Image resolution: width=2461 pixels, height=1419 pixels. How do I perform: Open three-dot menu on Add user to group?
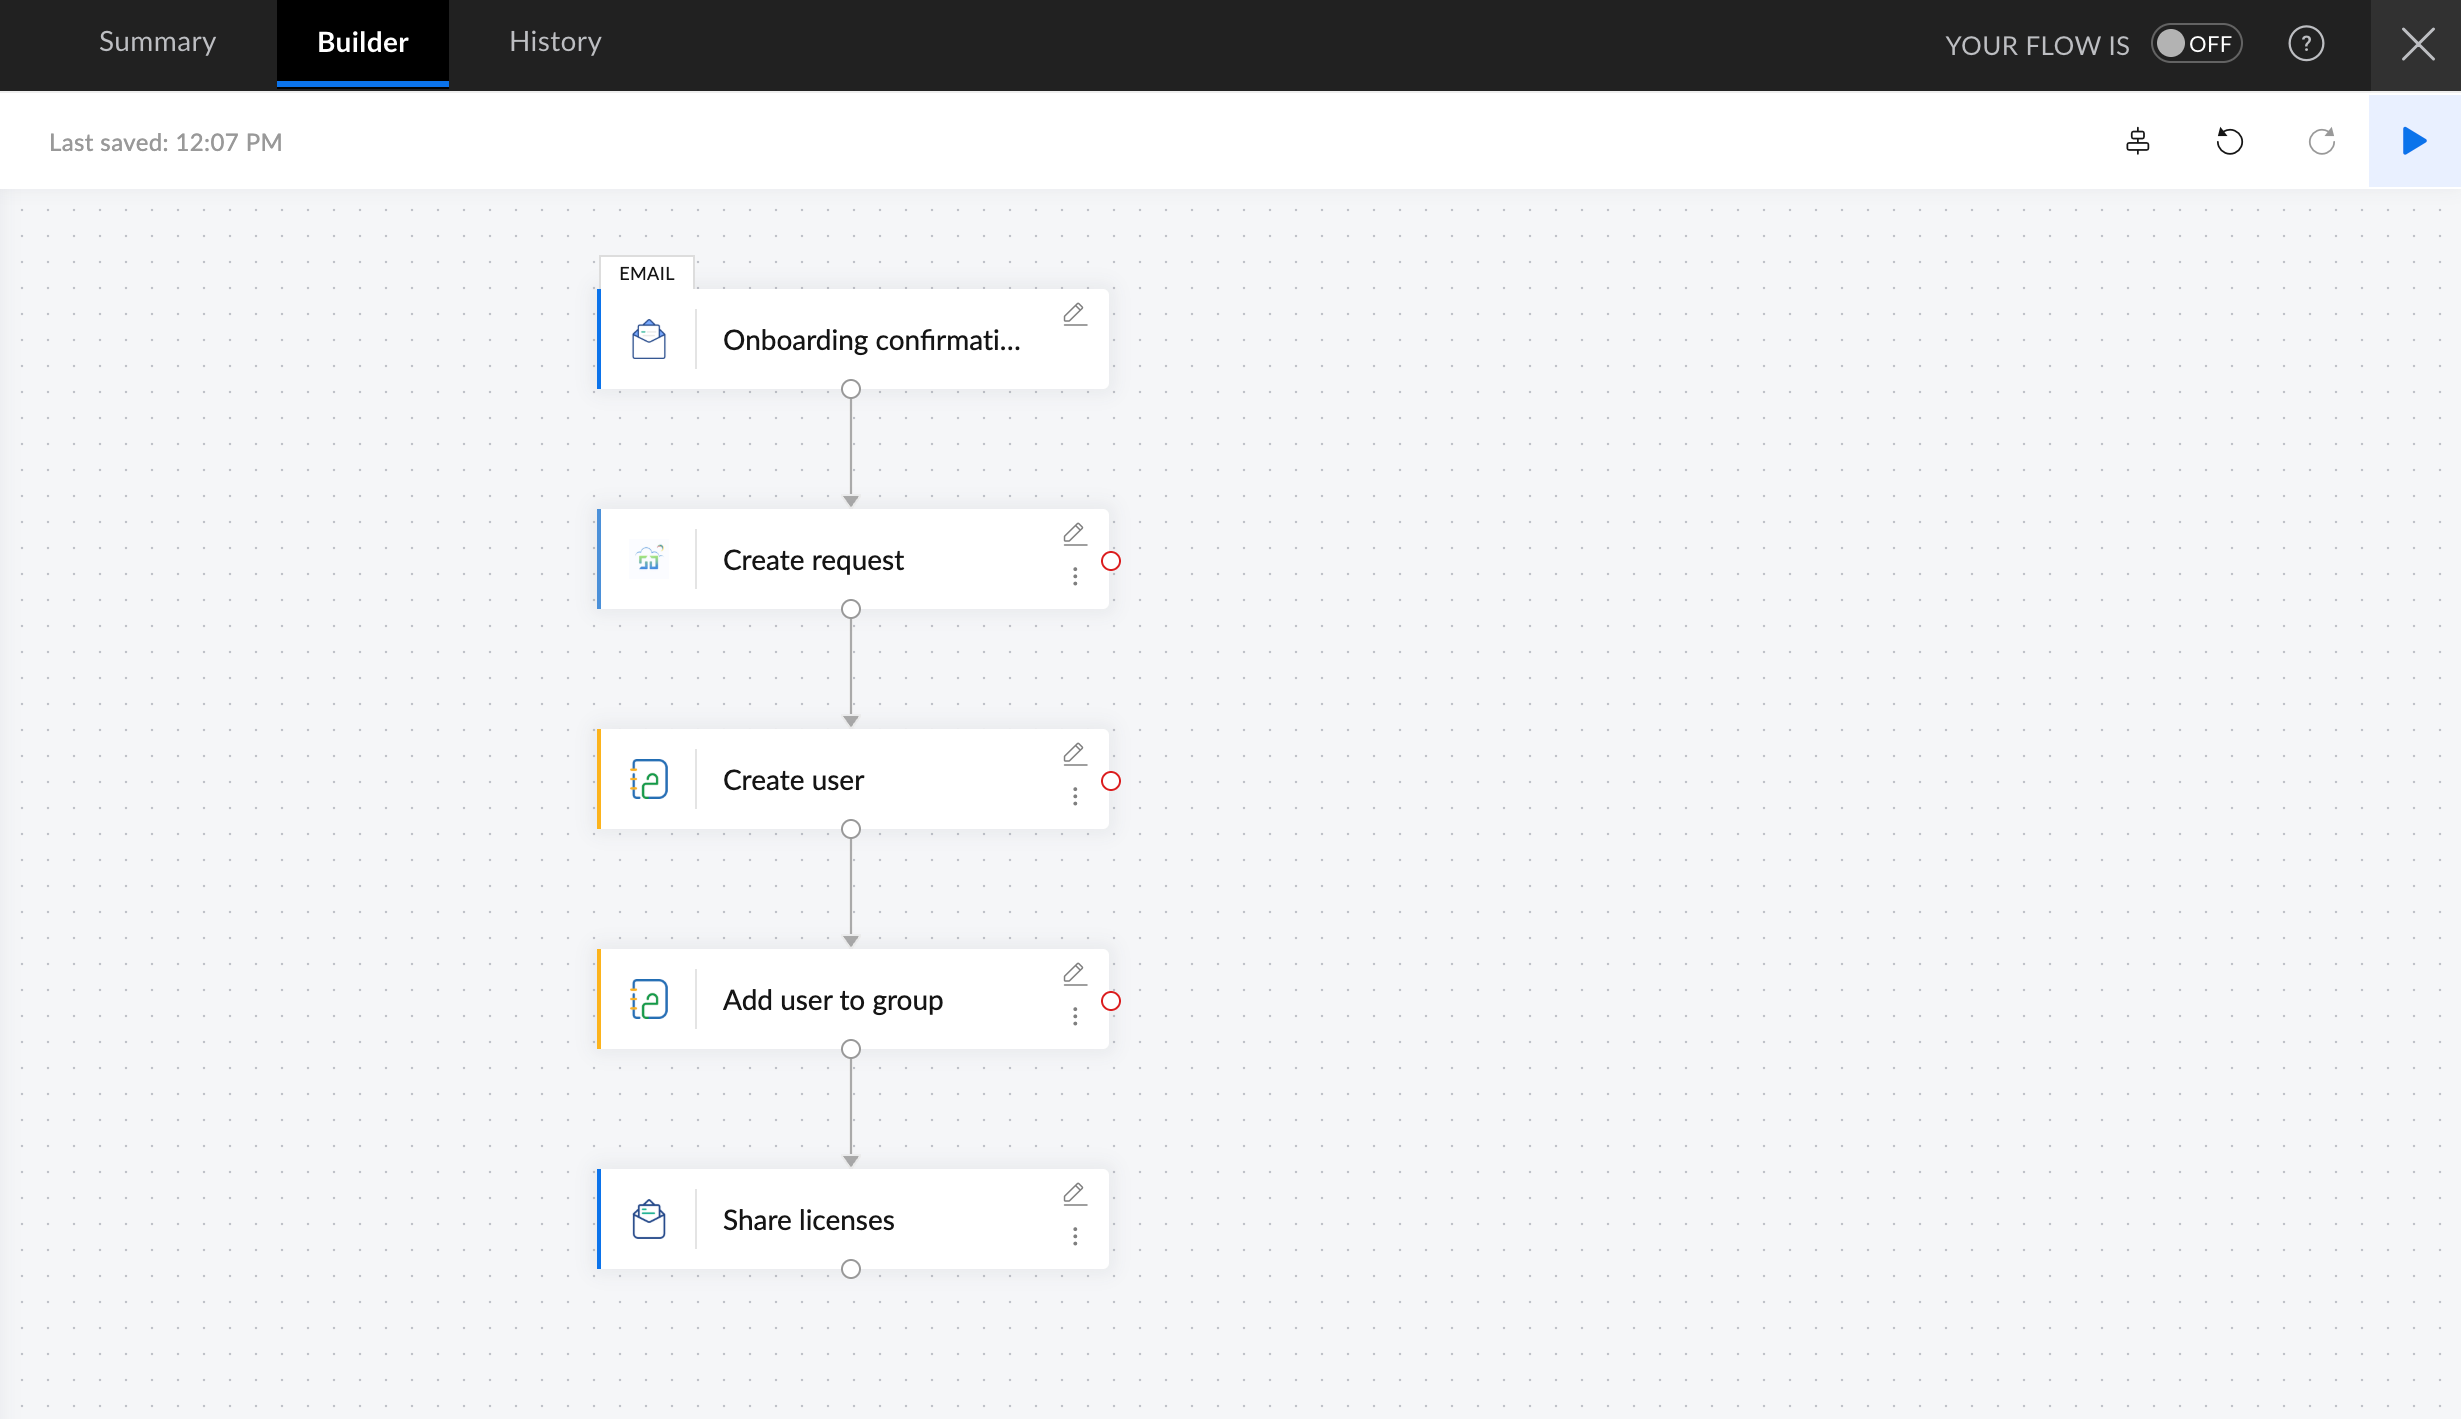click(x=1075, y=1017)
